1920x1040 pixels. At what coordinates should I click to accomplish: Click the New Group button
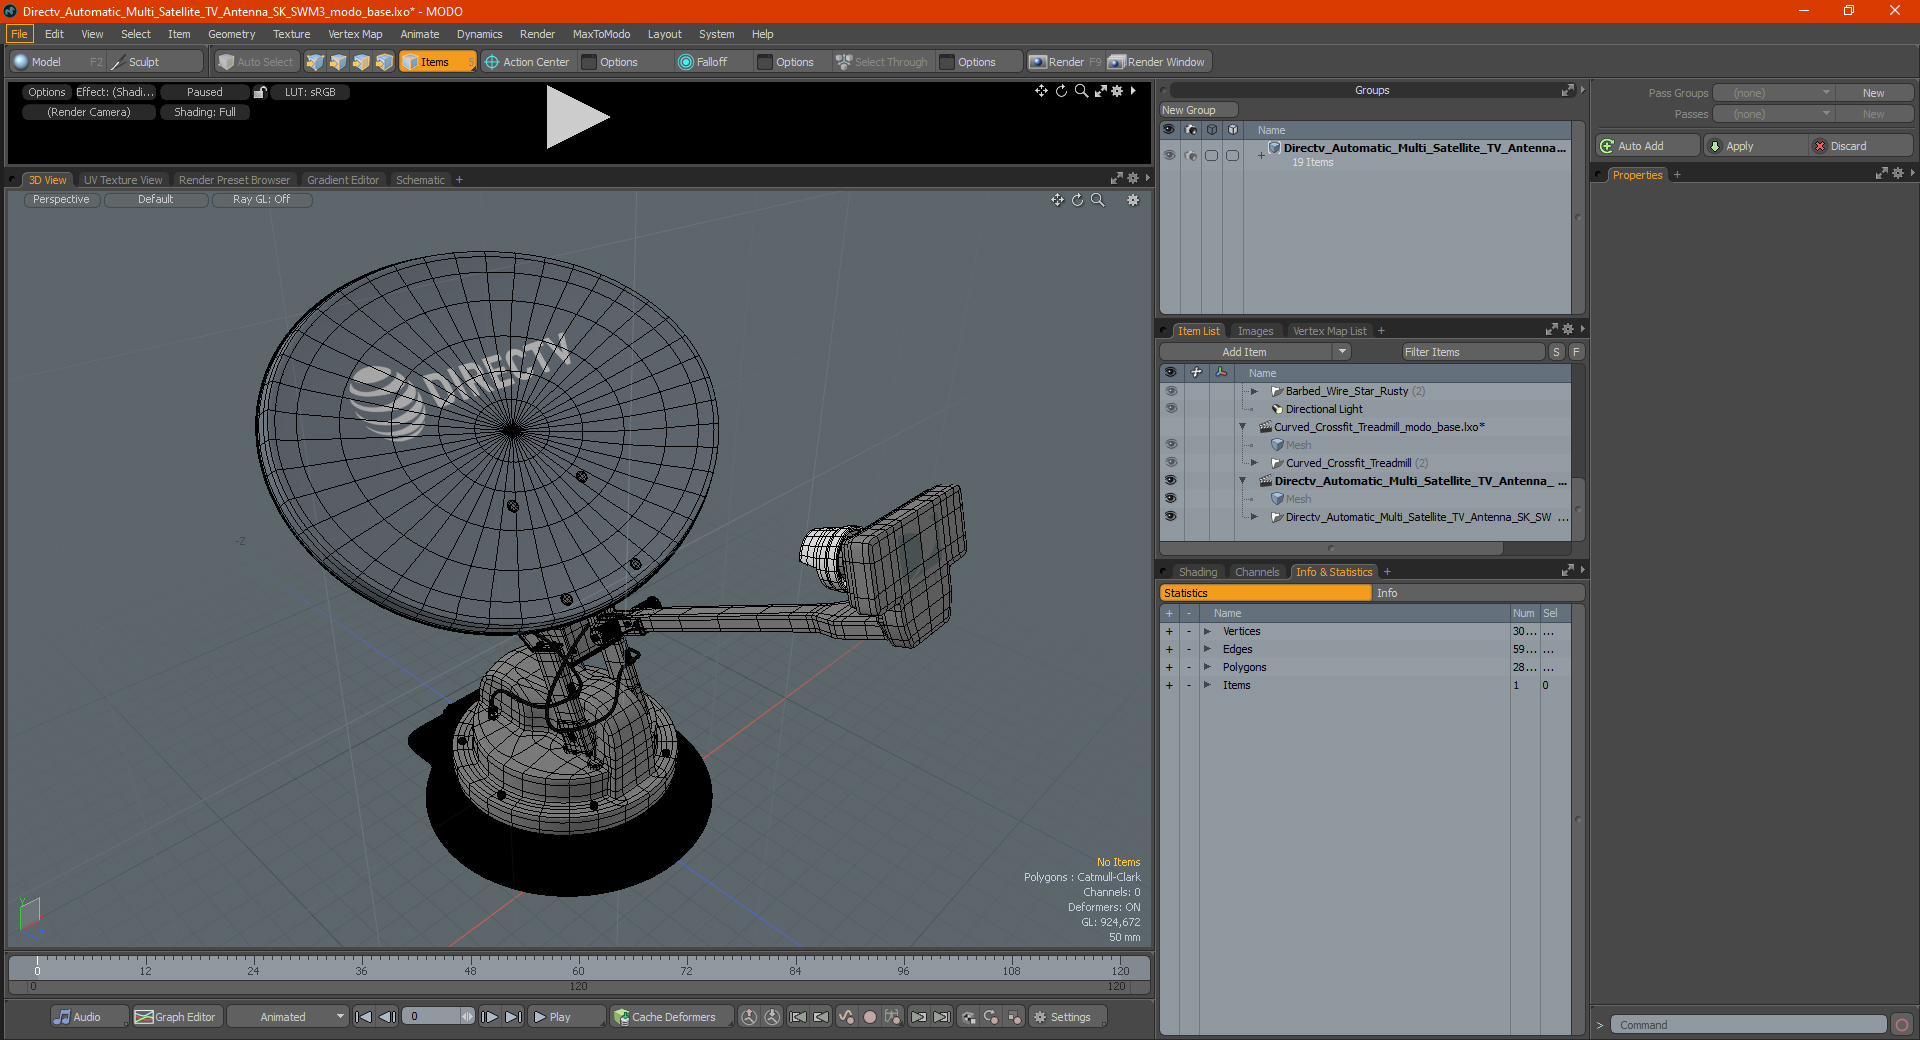[1198, 110]
